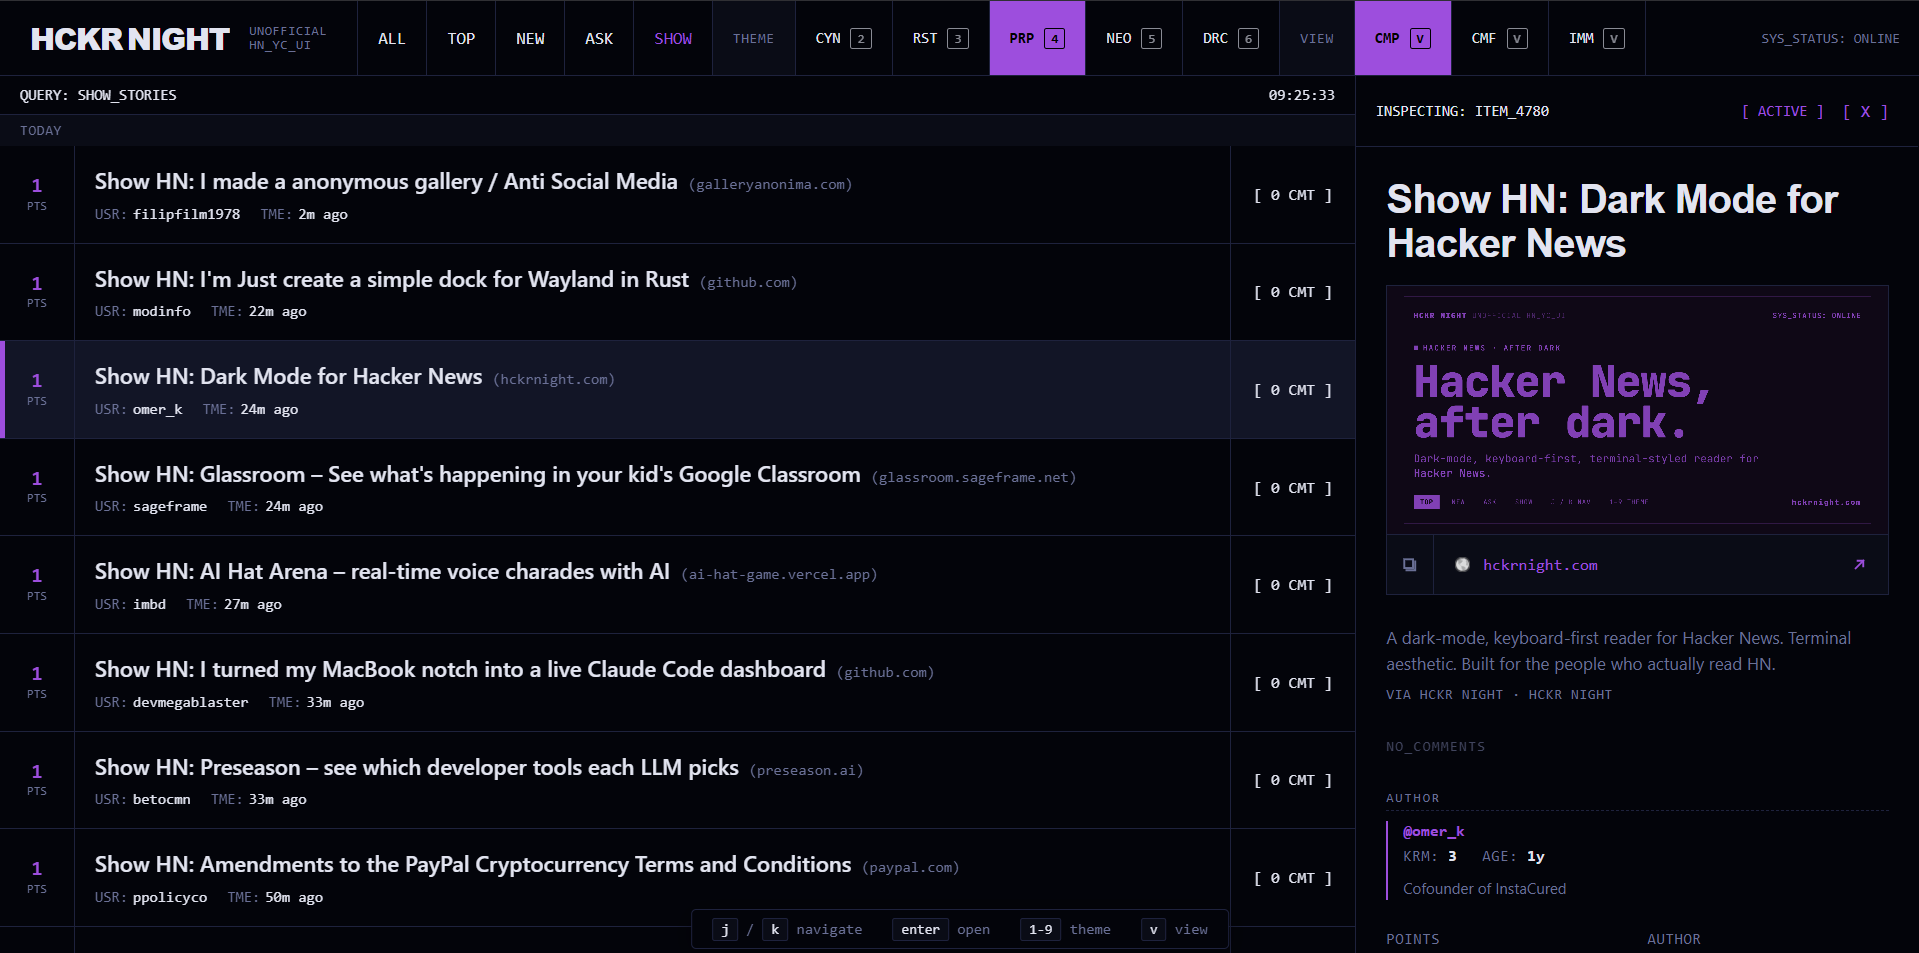Click the glassroom.sageframe.net domain label
This screenshot has height=953, width=1919.
(x=974, y=477)
